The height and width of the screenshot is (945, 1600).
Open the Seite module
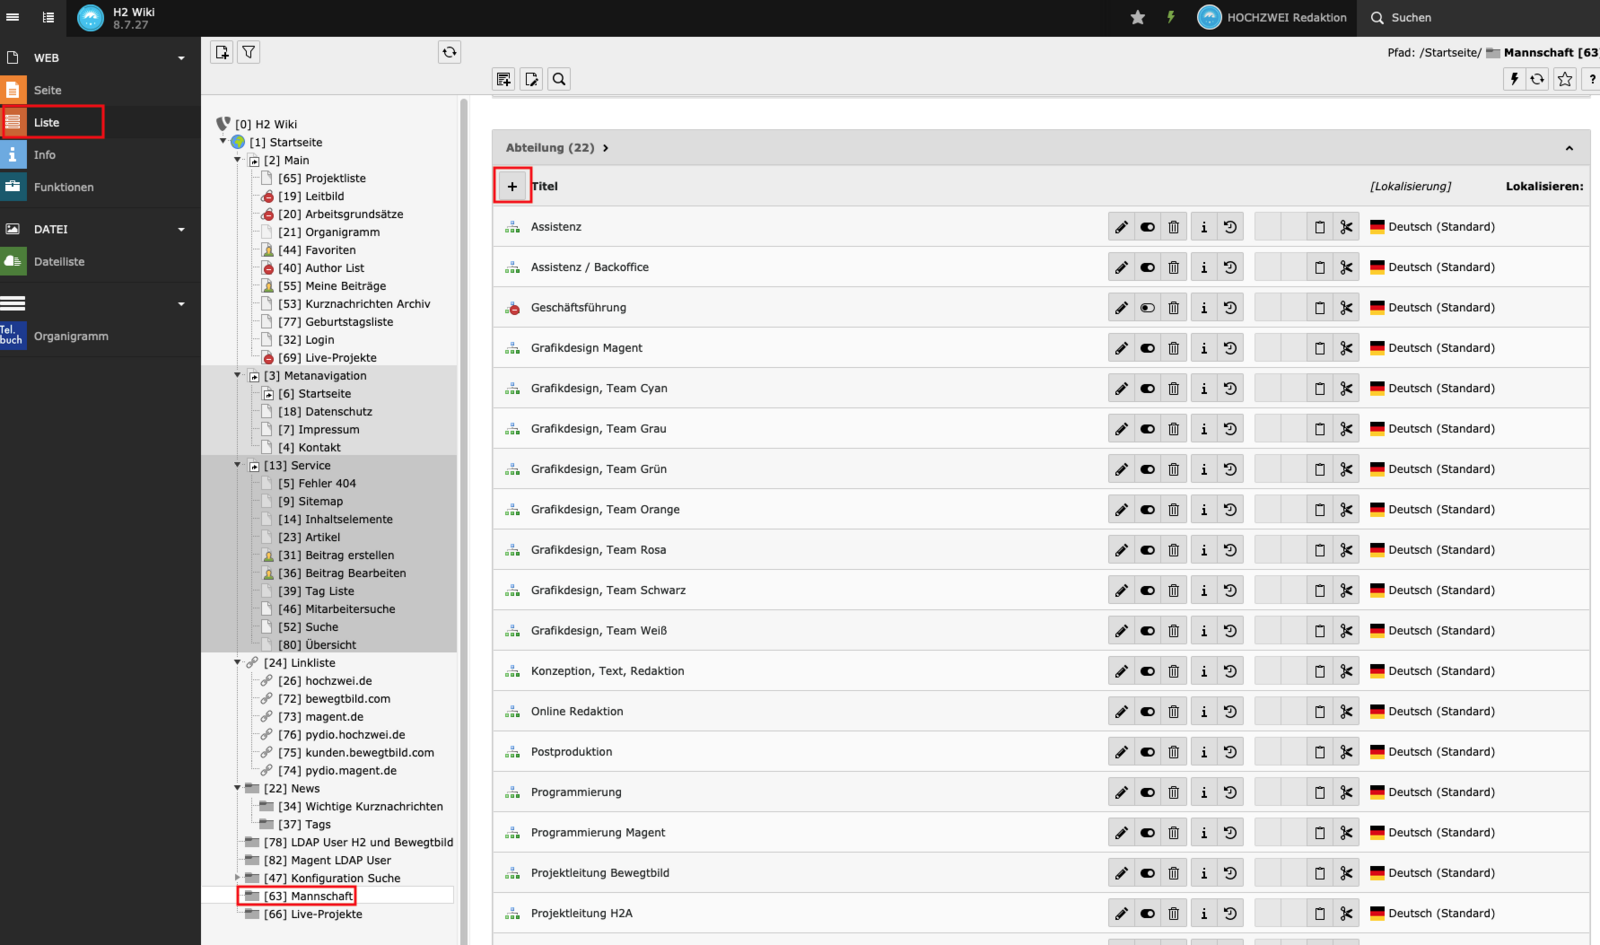(47, 90)
